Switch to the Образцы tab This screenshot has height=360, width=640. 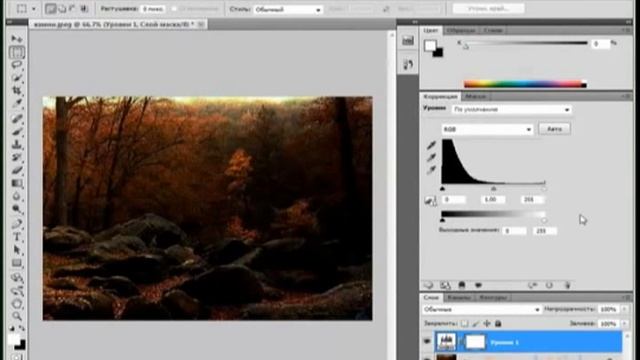[x=460, y=31]
